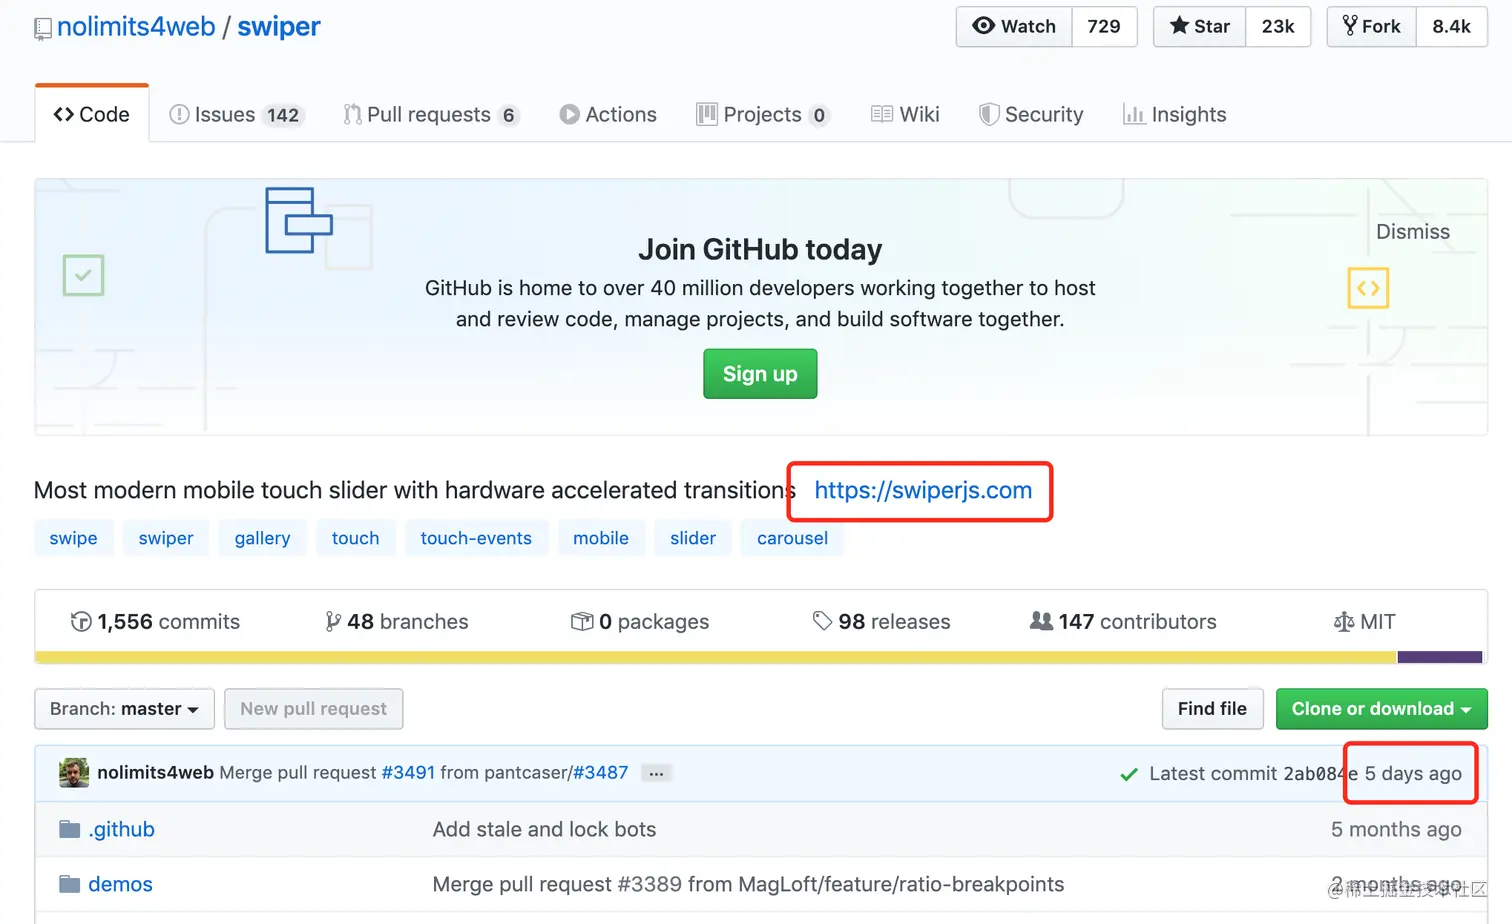
Task: Open the 0 packages link
Action: point(640,622)
